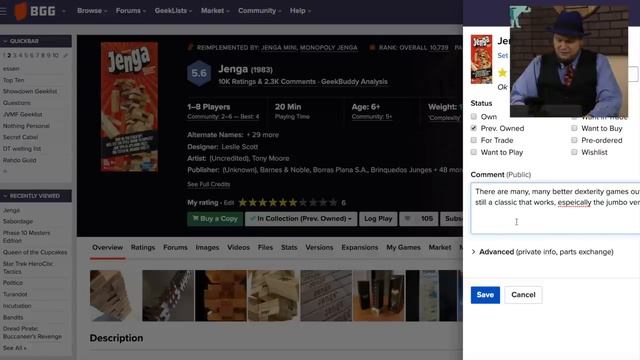
Task: Switch to the Forums tab below game info
Action: (x=176, y=247)
